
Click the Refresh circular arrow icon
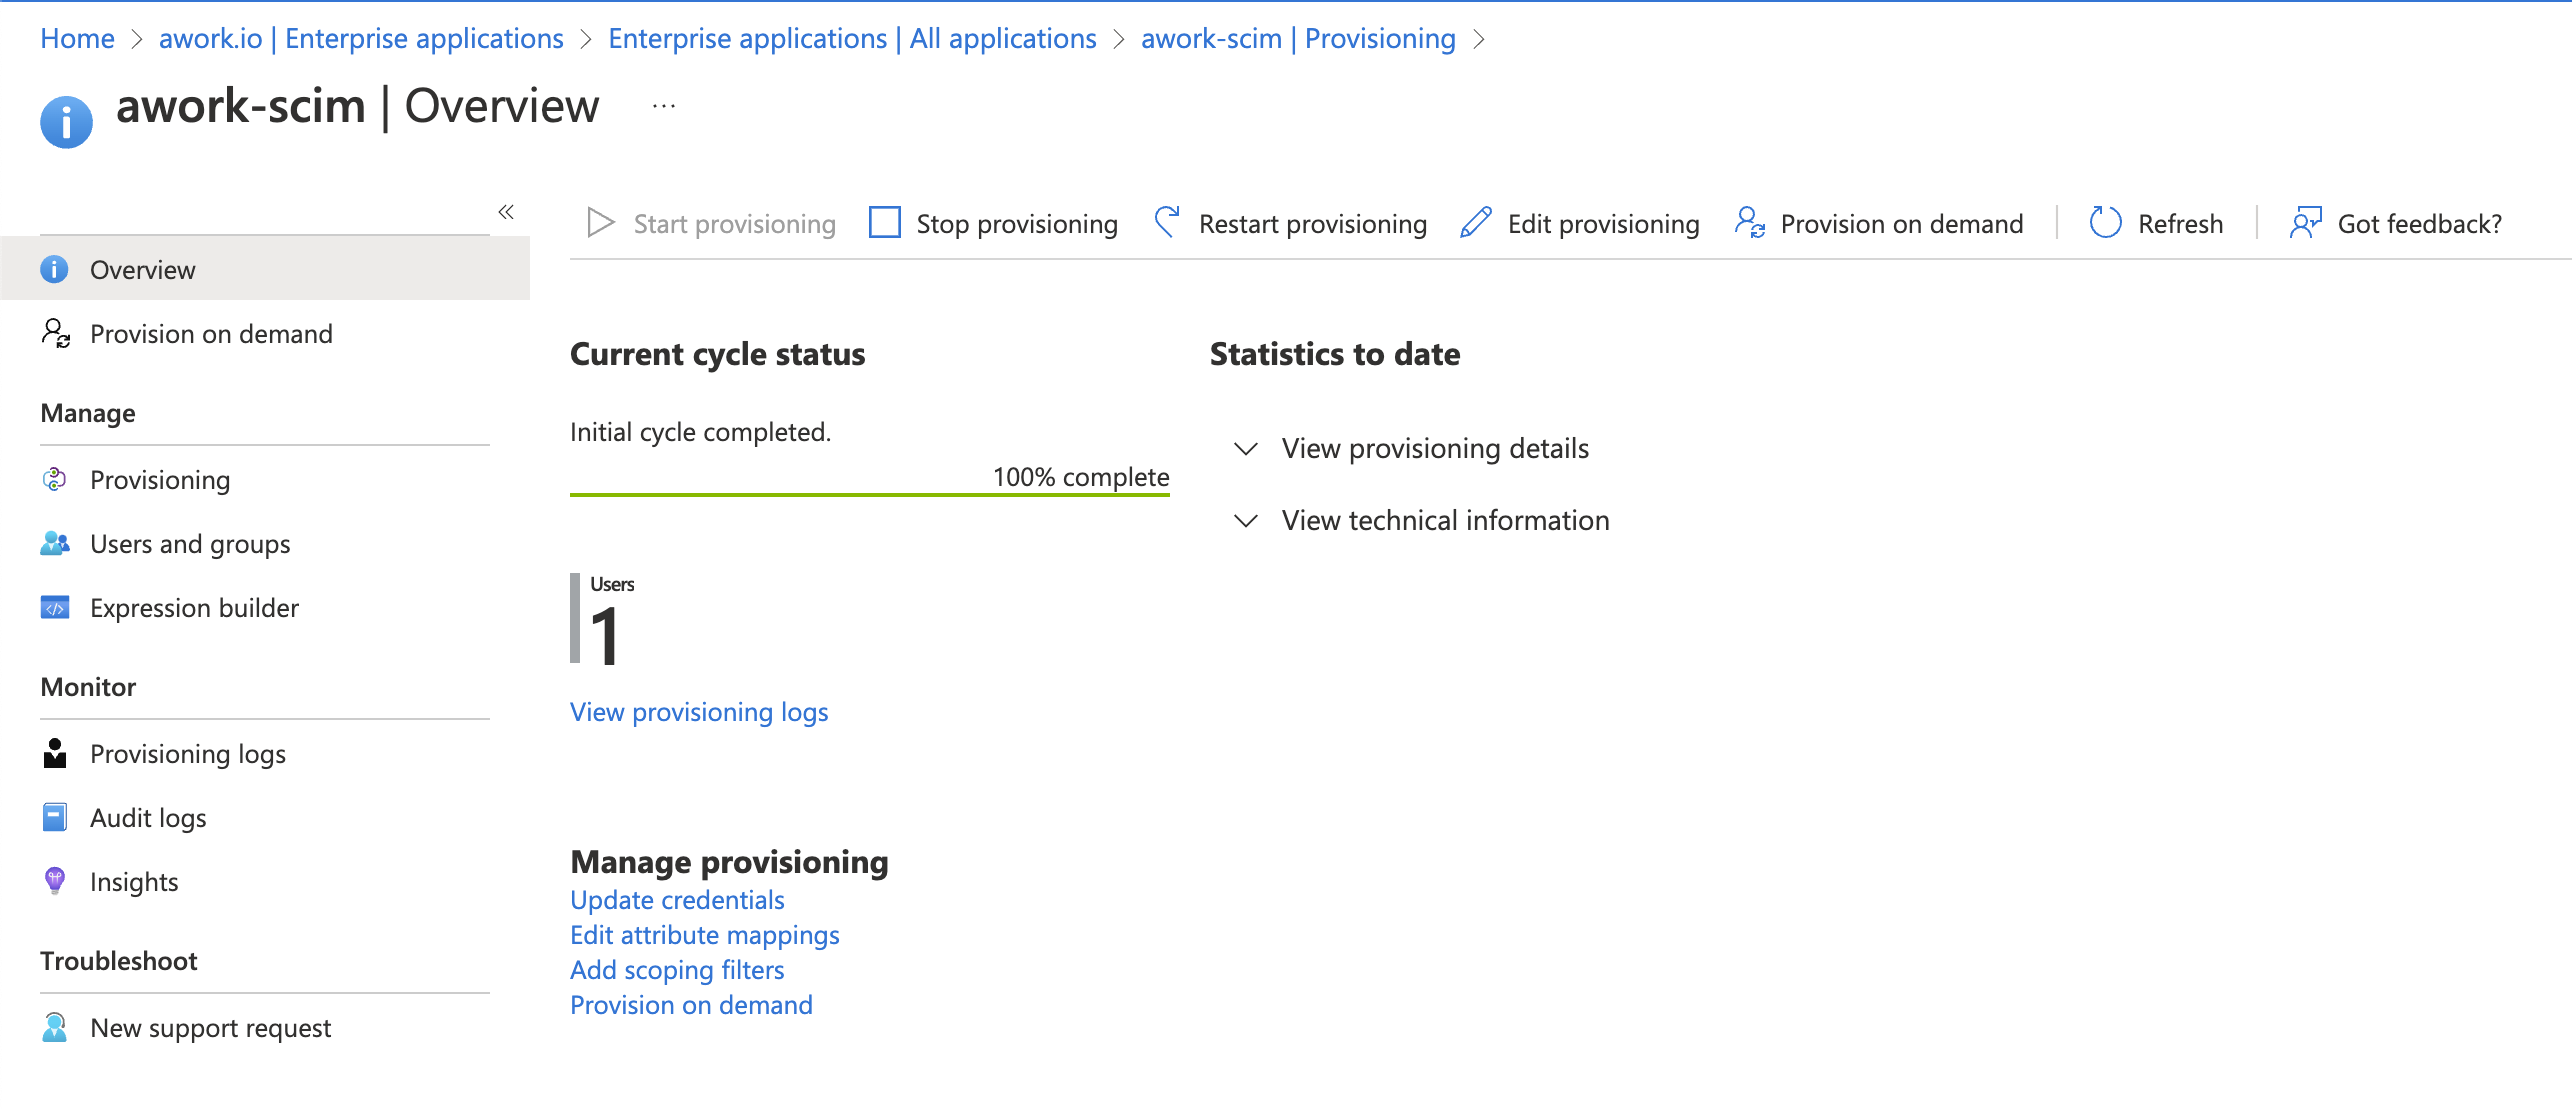tap(2105, 222)
